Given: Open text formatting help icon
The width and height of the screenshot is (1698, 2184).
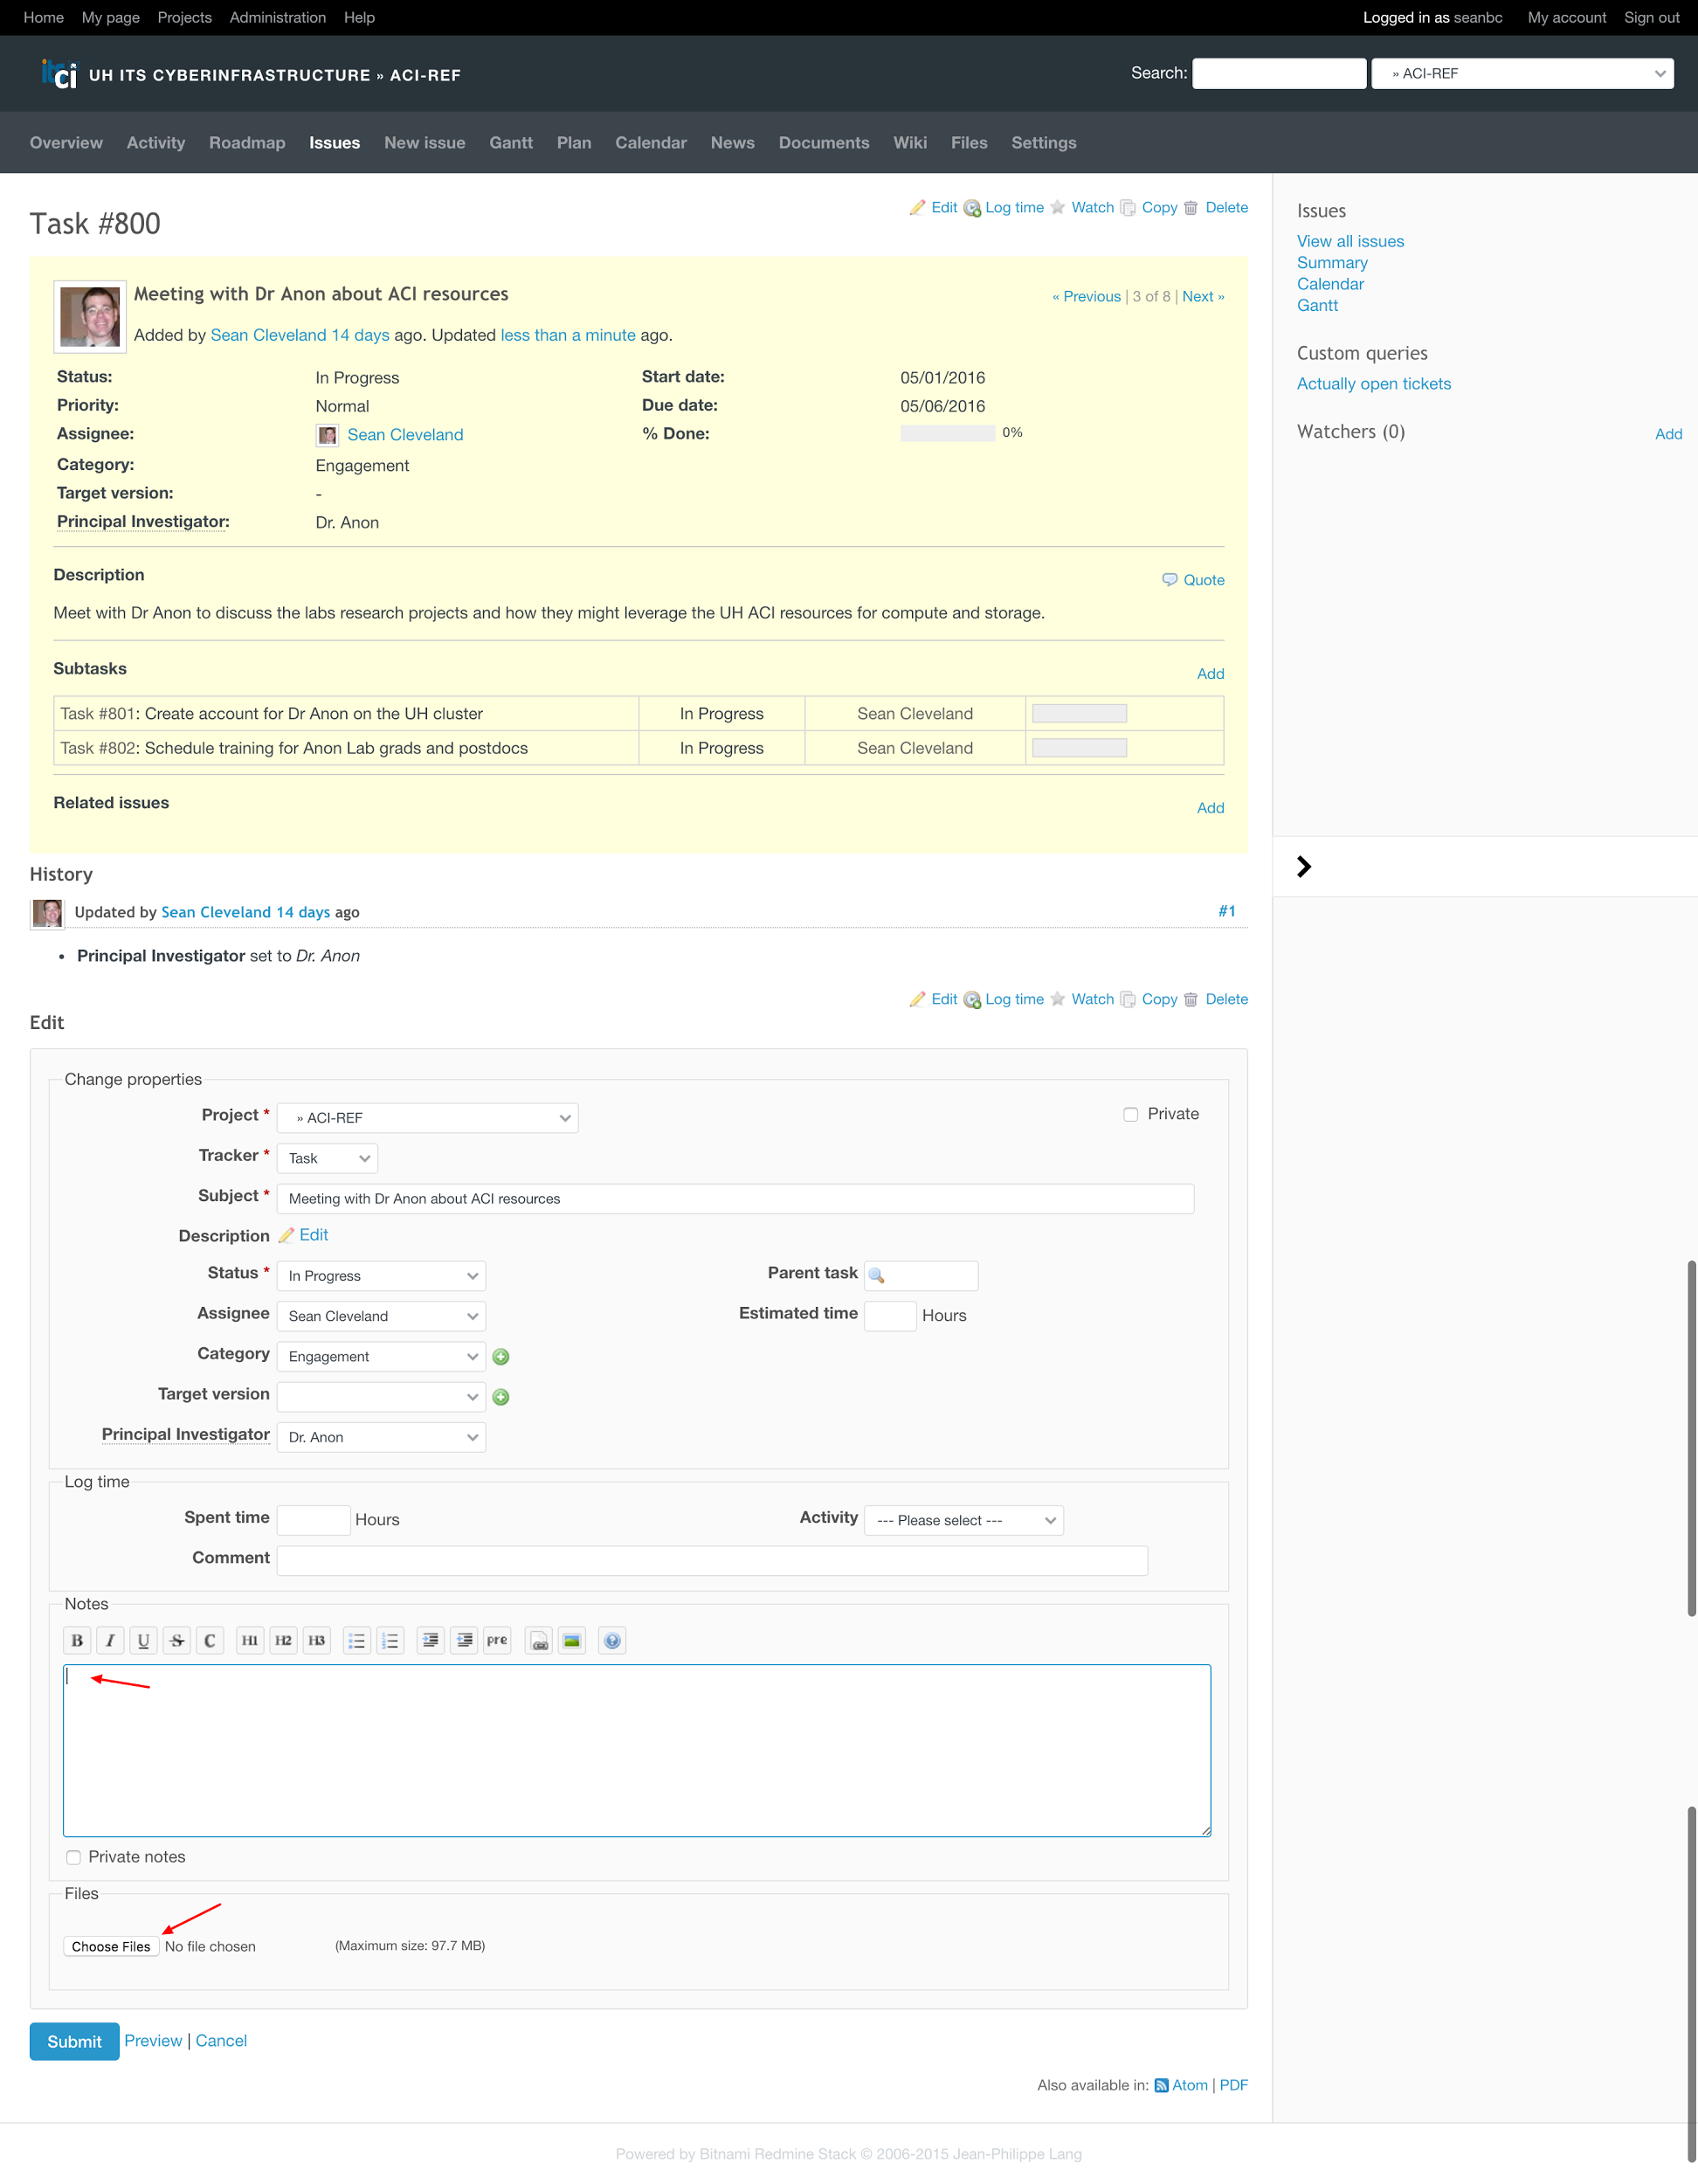Looking at the screenshot, I should click(612, 1640).
